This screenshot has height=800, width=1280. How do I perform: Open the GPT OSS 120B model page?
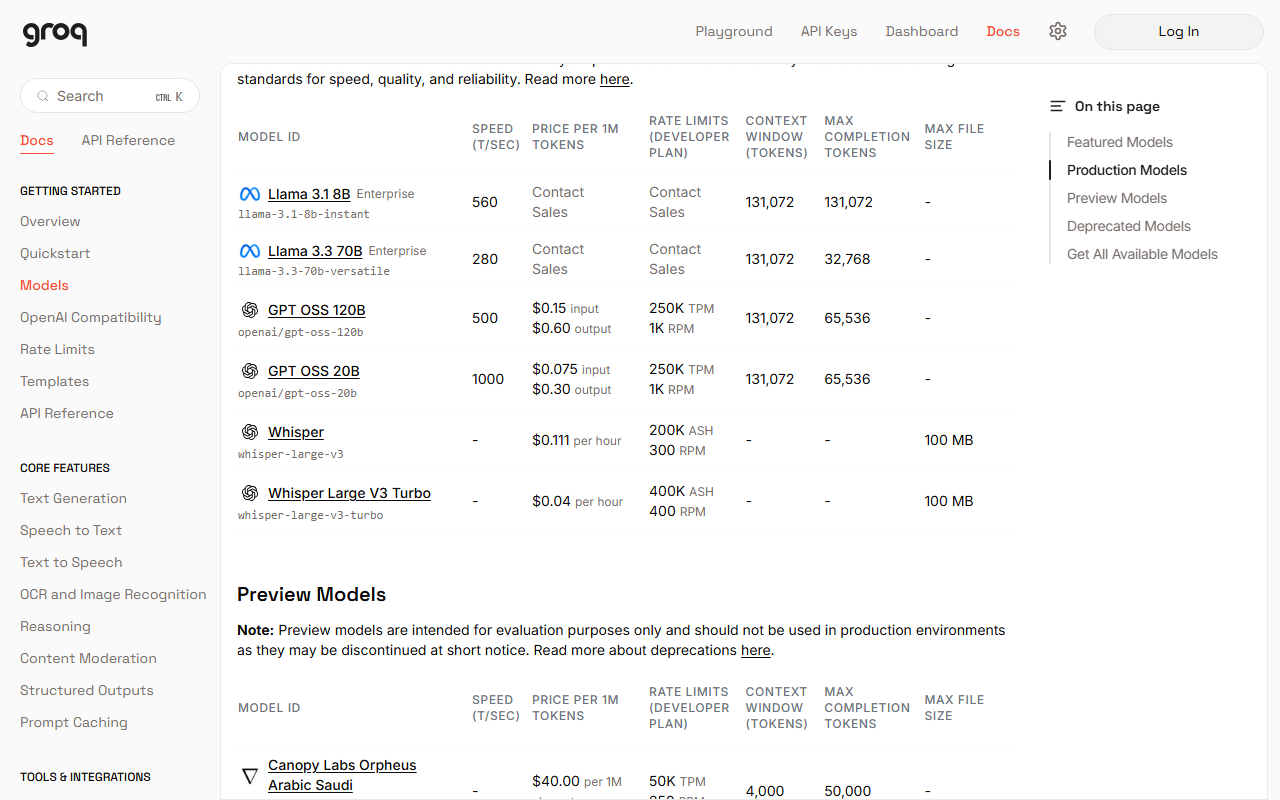(317, 310)
